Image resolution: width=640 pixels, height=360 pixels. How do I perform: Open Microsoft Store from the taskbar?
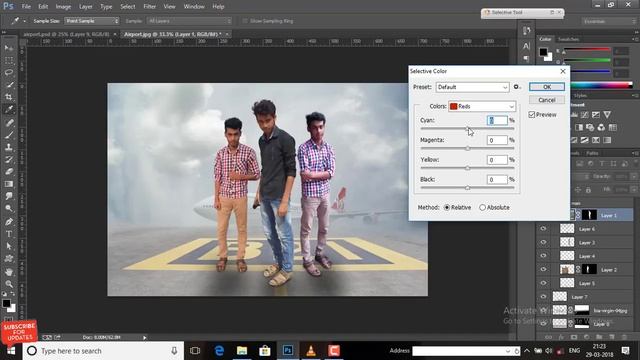tap(265, 351)
